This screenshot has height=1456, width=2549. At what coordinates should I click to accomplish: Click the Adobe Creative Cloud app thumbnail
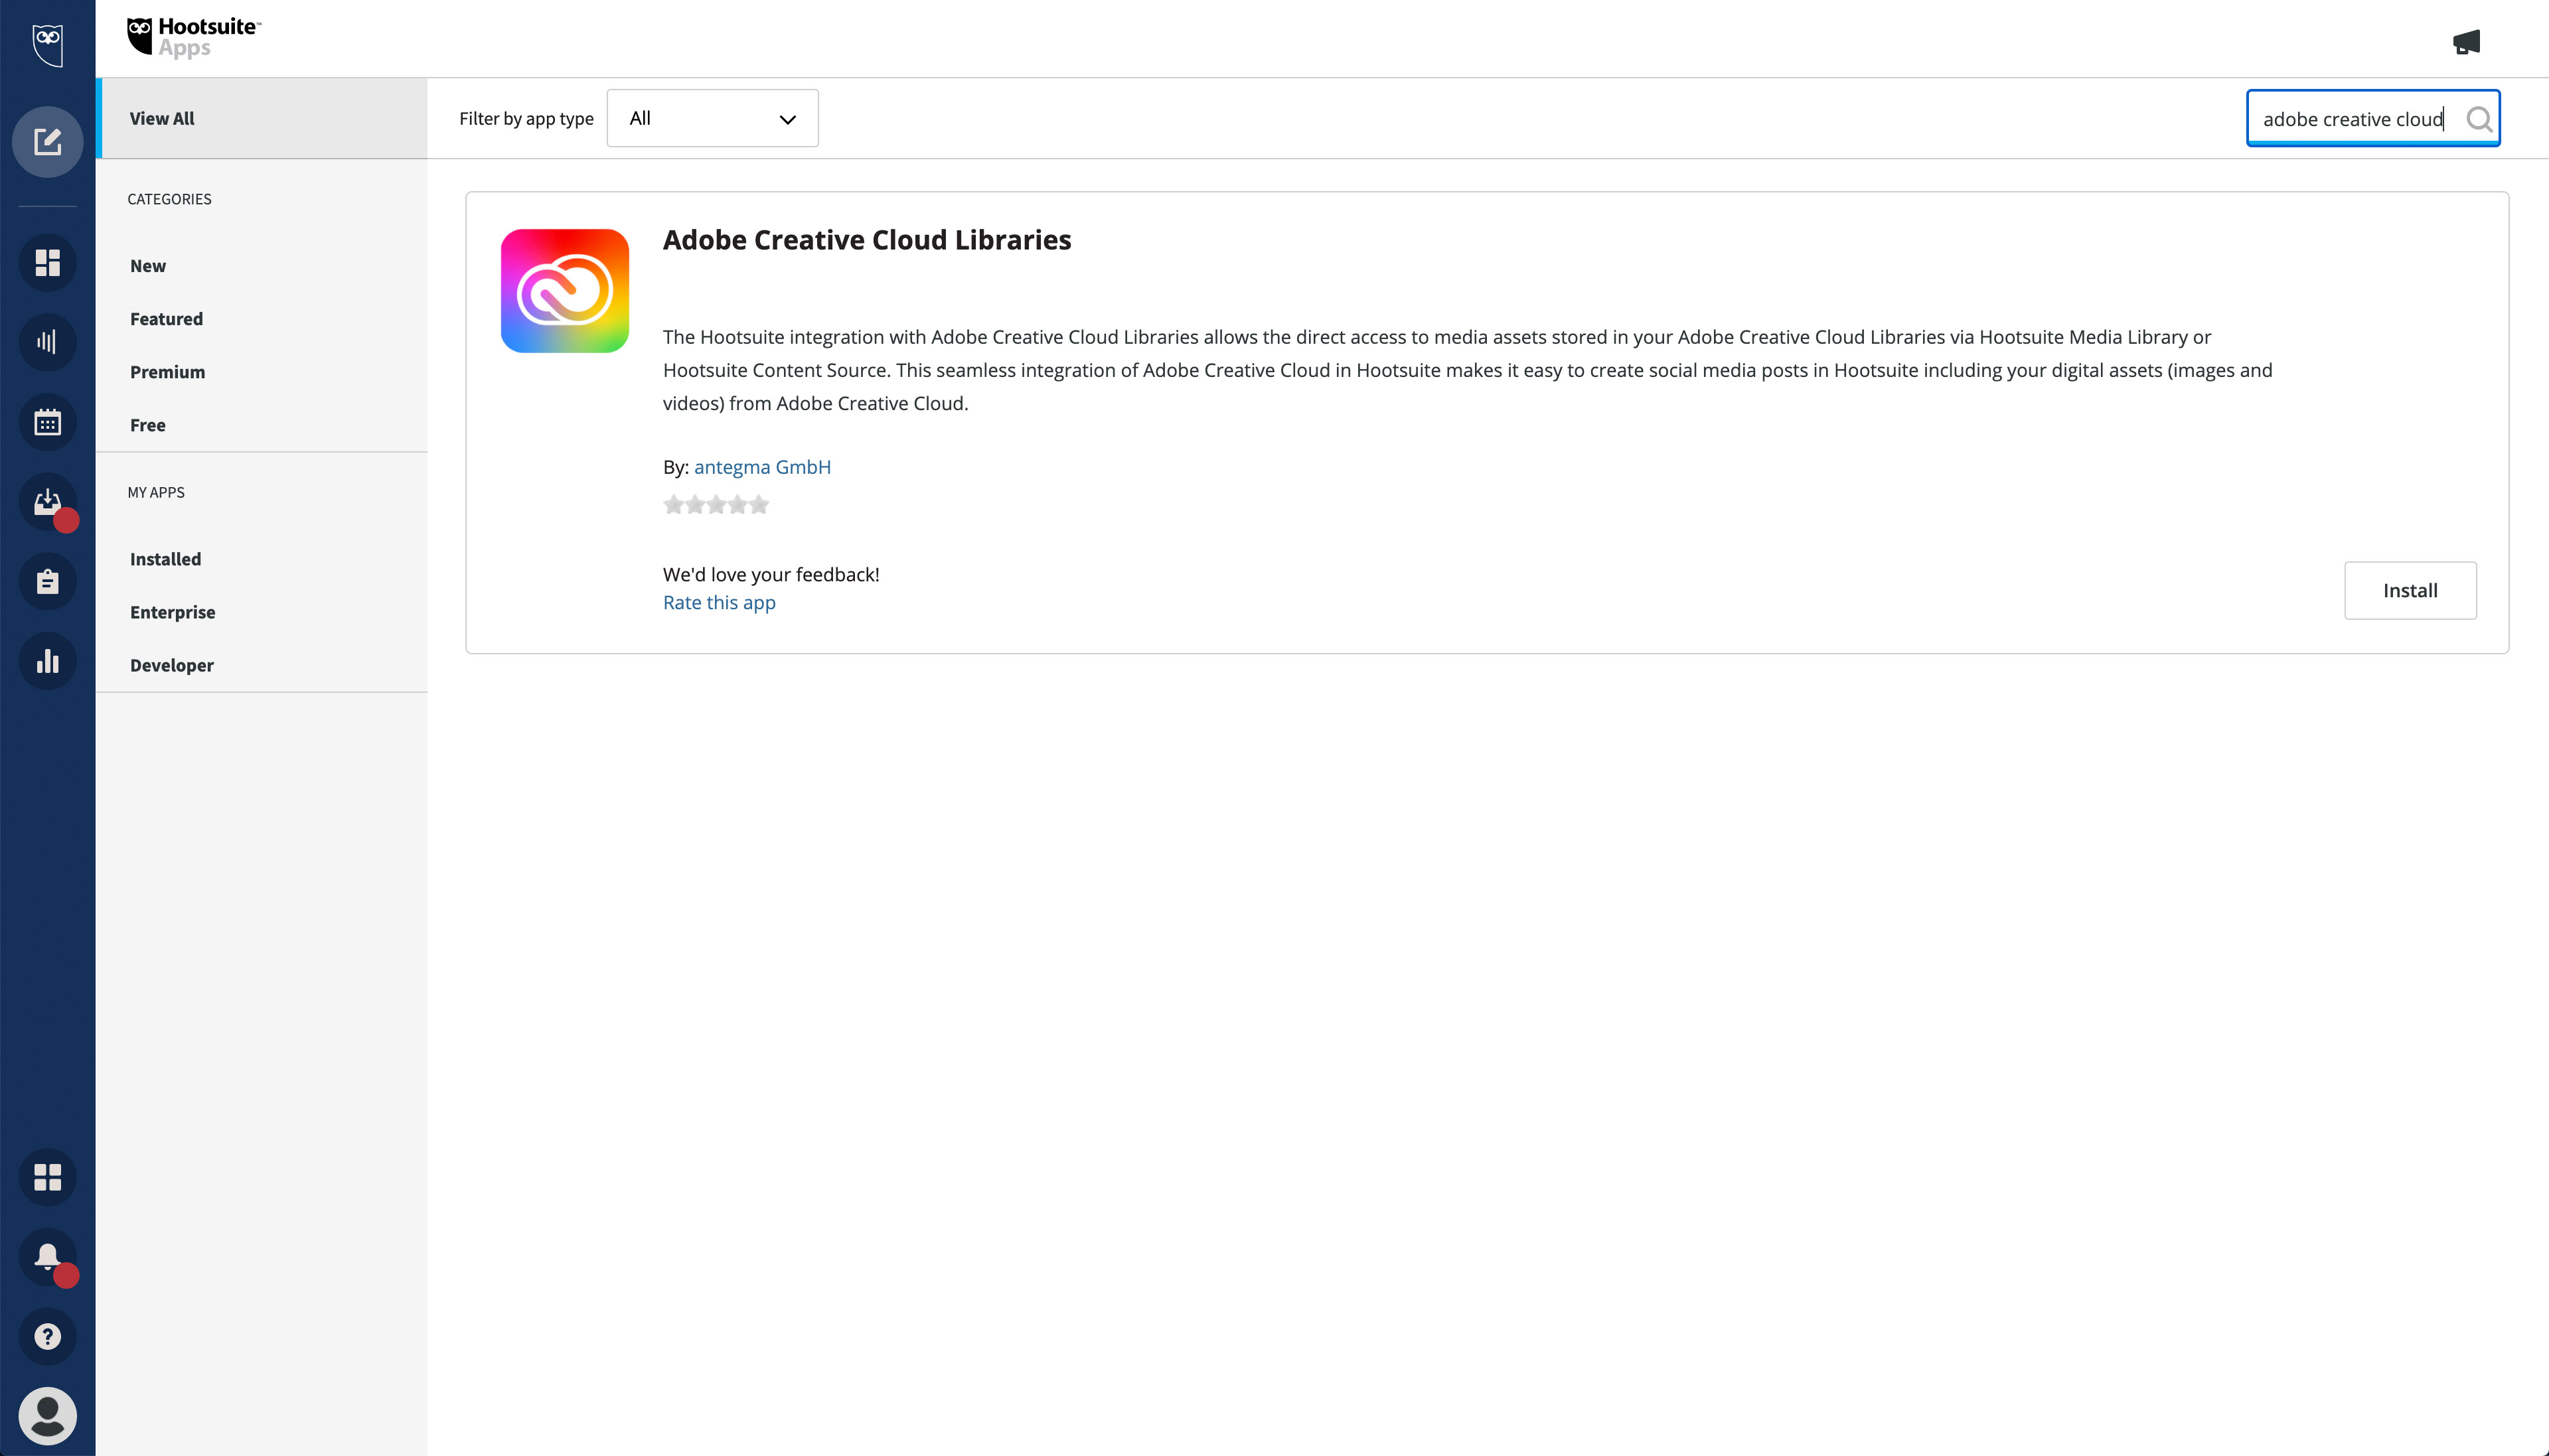[x=565, y=290]
